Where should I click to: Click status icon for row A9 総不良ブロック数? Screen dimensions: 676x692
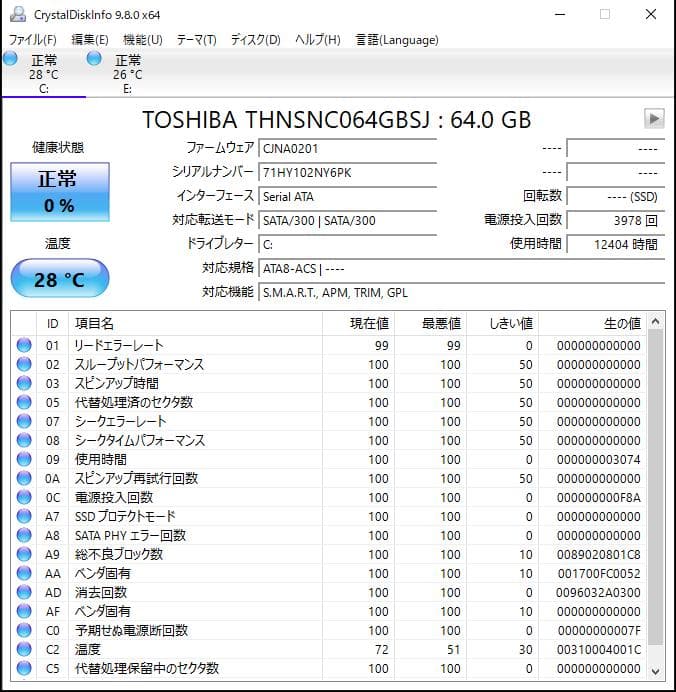point(24,554)
